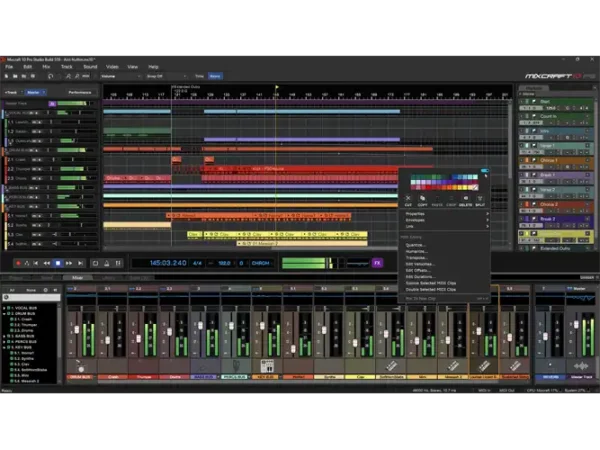Click the DRUM BUS mixer channel fader
The image size is (600, 450).
click(x=77, y=329)
